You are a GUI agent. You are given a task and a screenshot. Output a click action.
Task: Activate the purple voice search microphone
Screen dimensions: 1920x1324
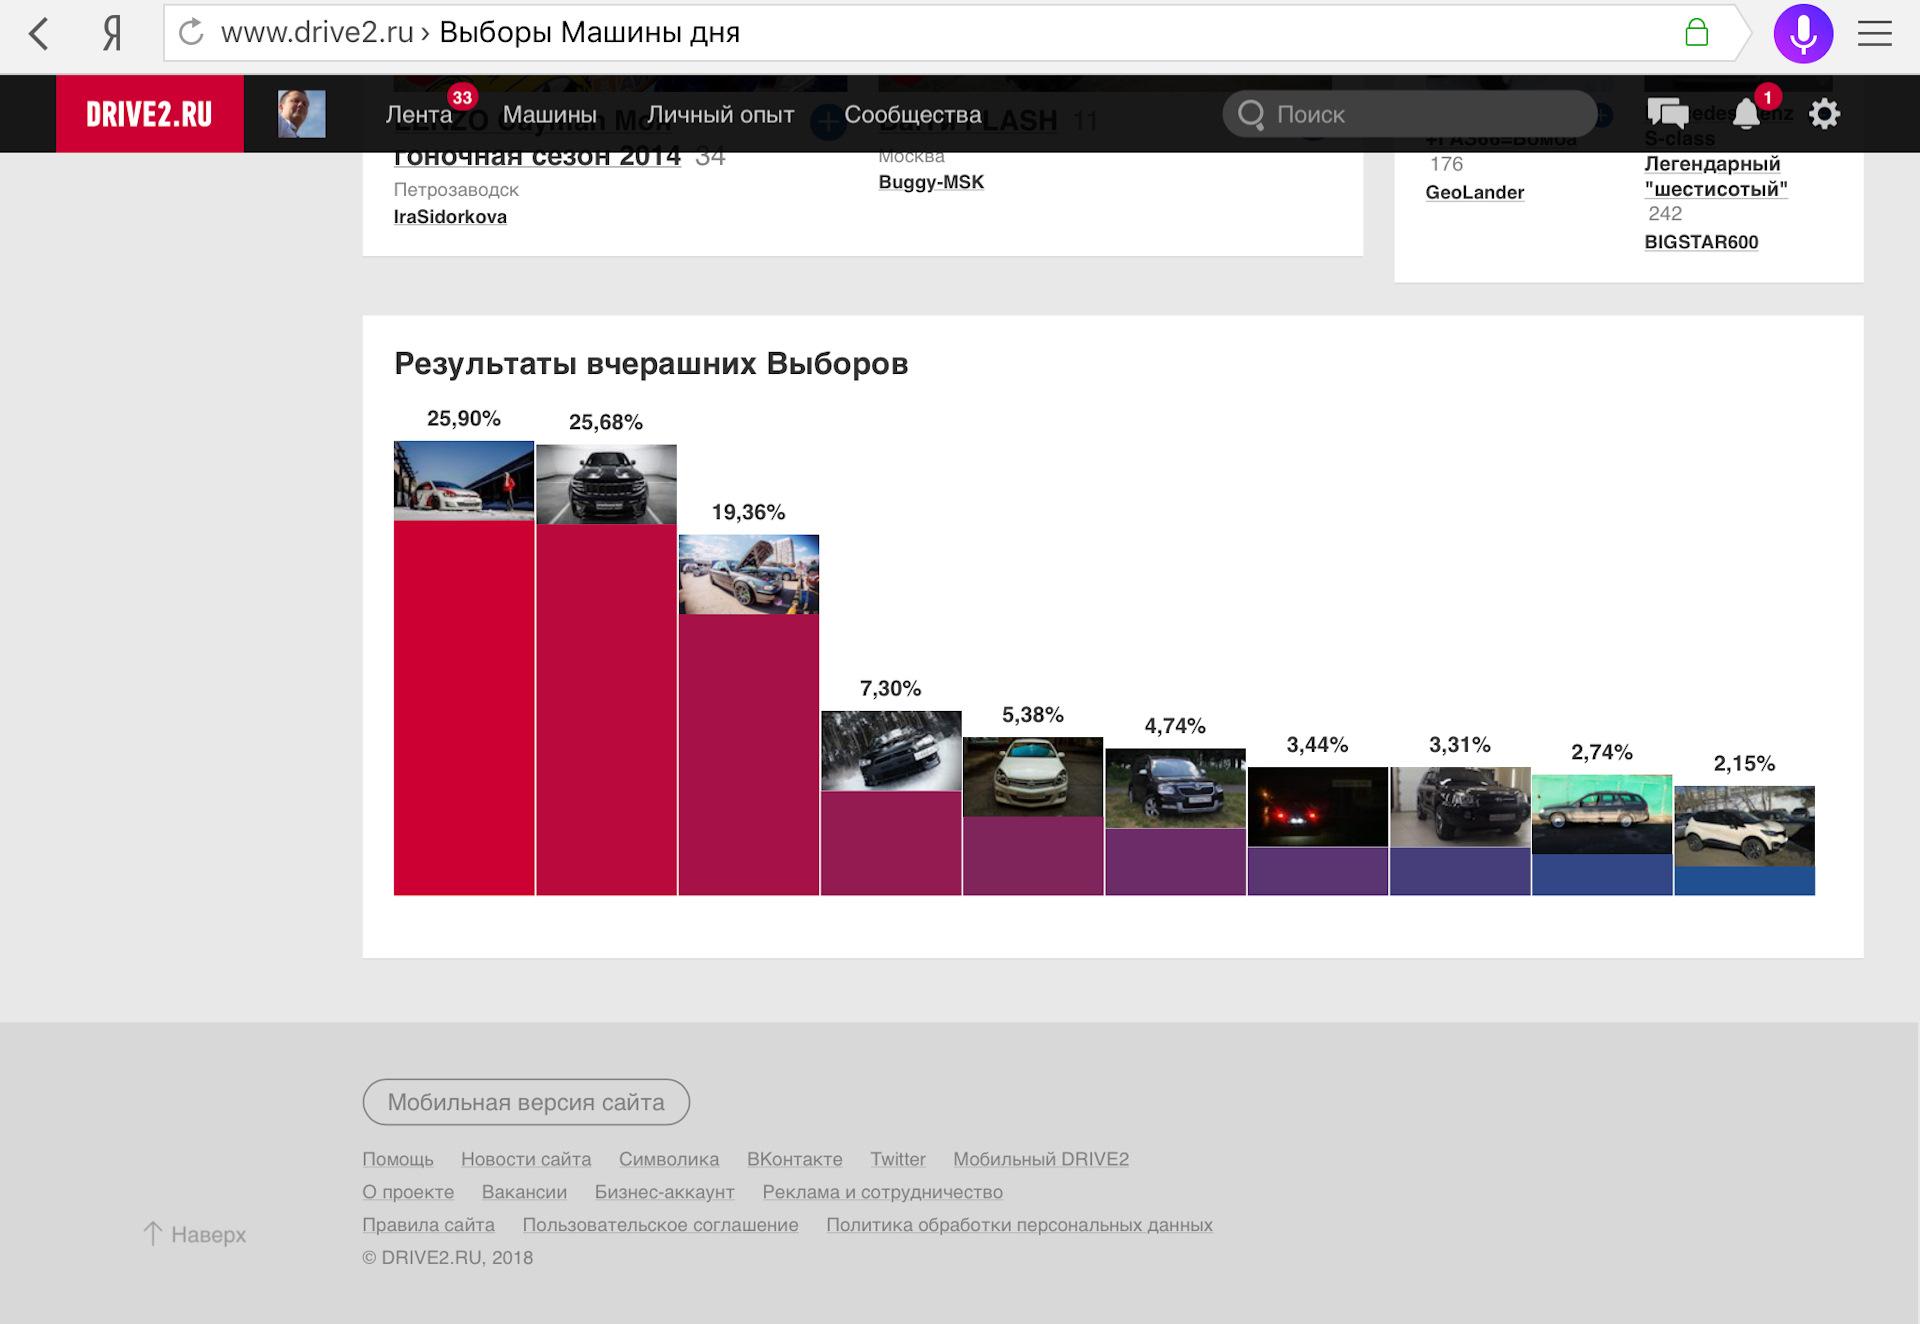click(1802, 33)
